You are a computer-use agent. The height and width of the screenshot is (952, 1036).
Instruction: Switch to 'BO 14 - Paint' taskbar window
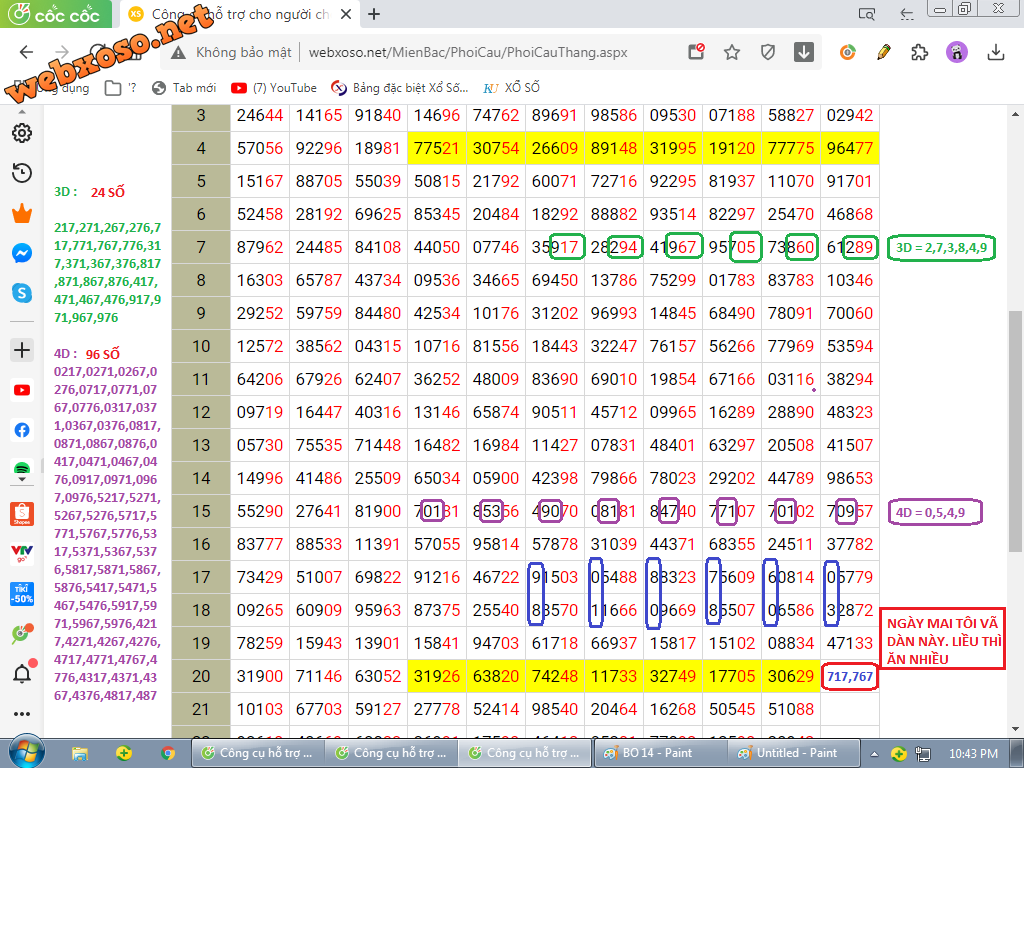[x=659, y=753]
